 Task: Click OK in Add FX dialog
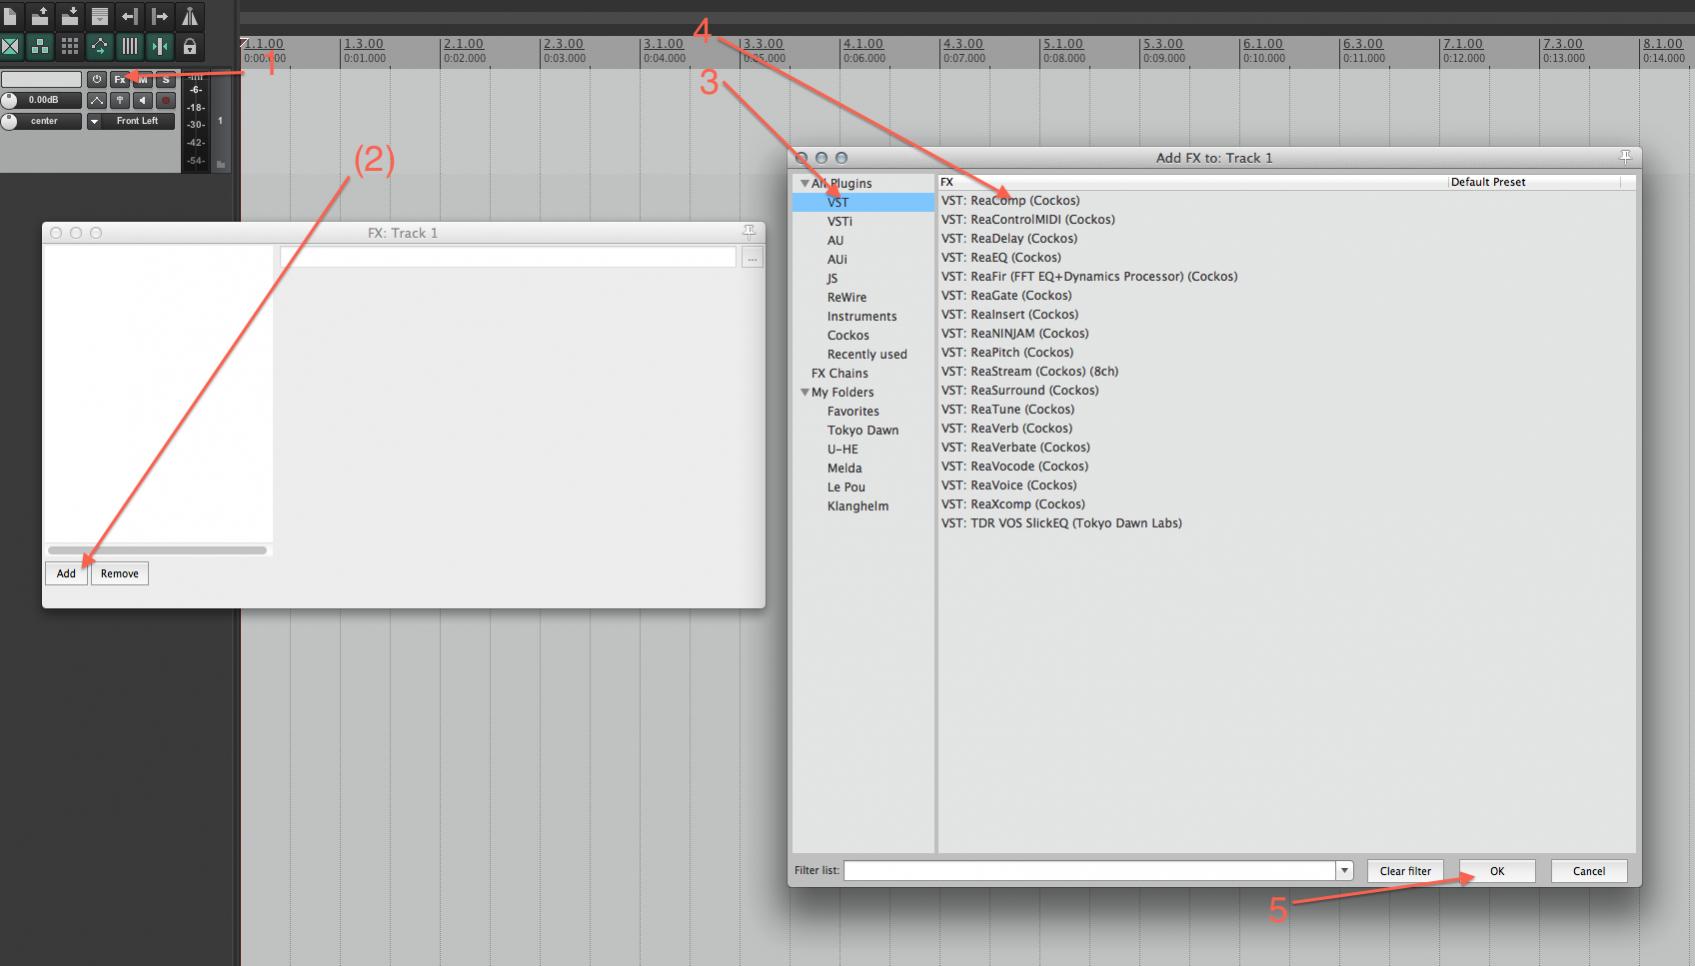pos(1497,871)
